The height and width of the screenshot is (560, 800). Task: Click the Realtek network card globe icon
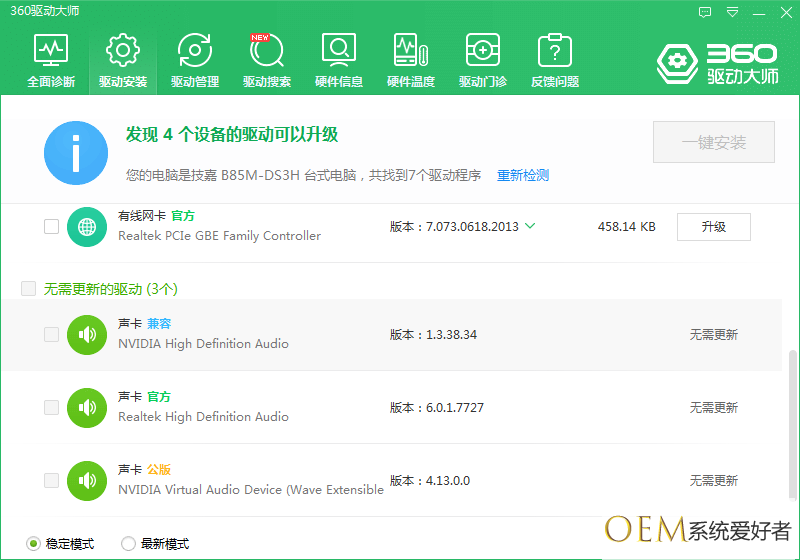(87, 227)
